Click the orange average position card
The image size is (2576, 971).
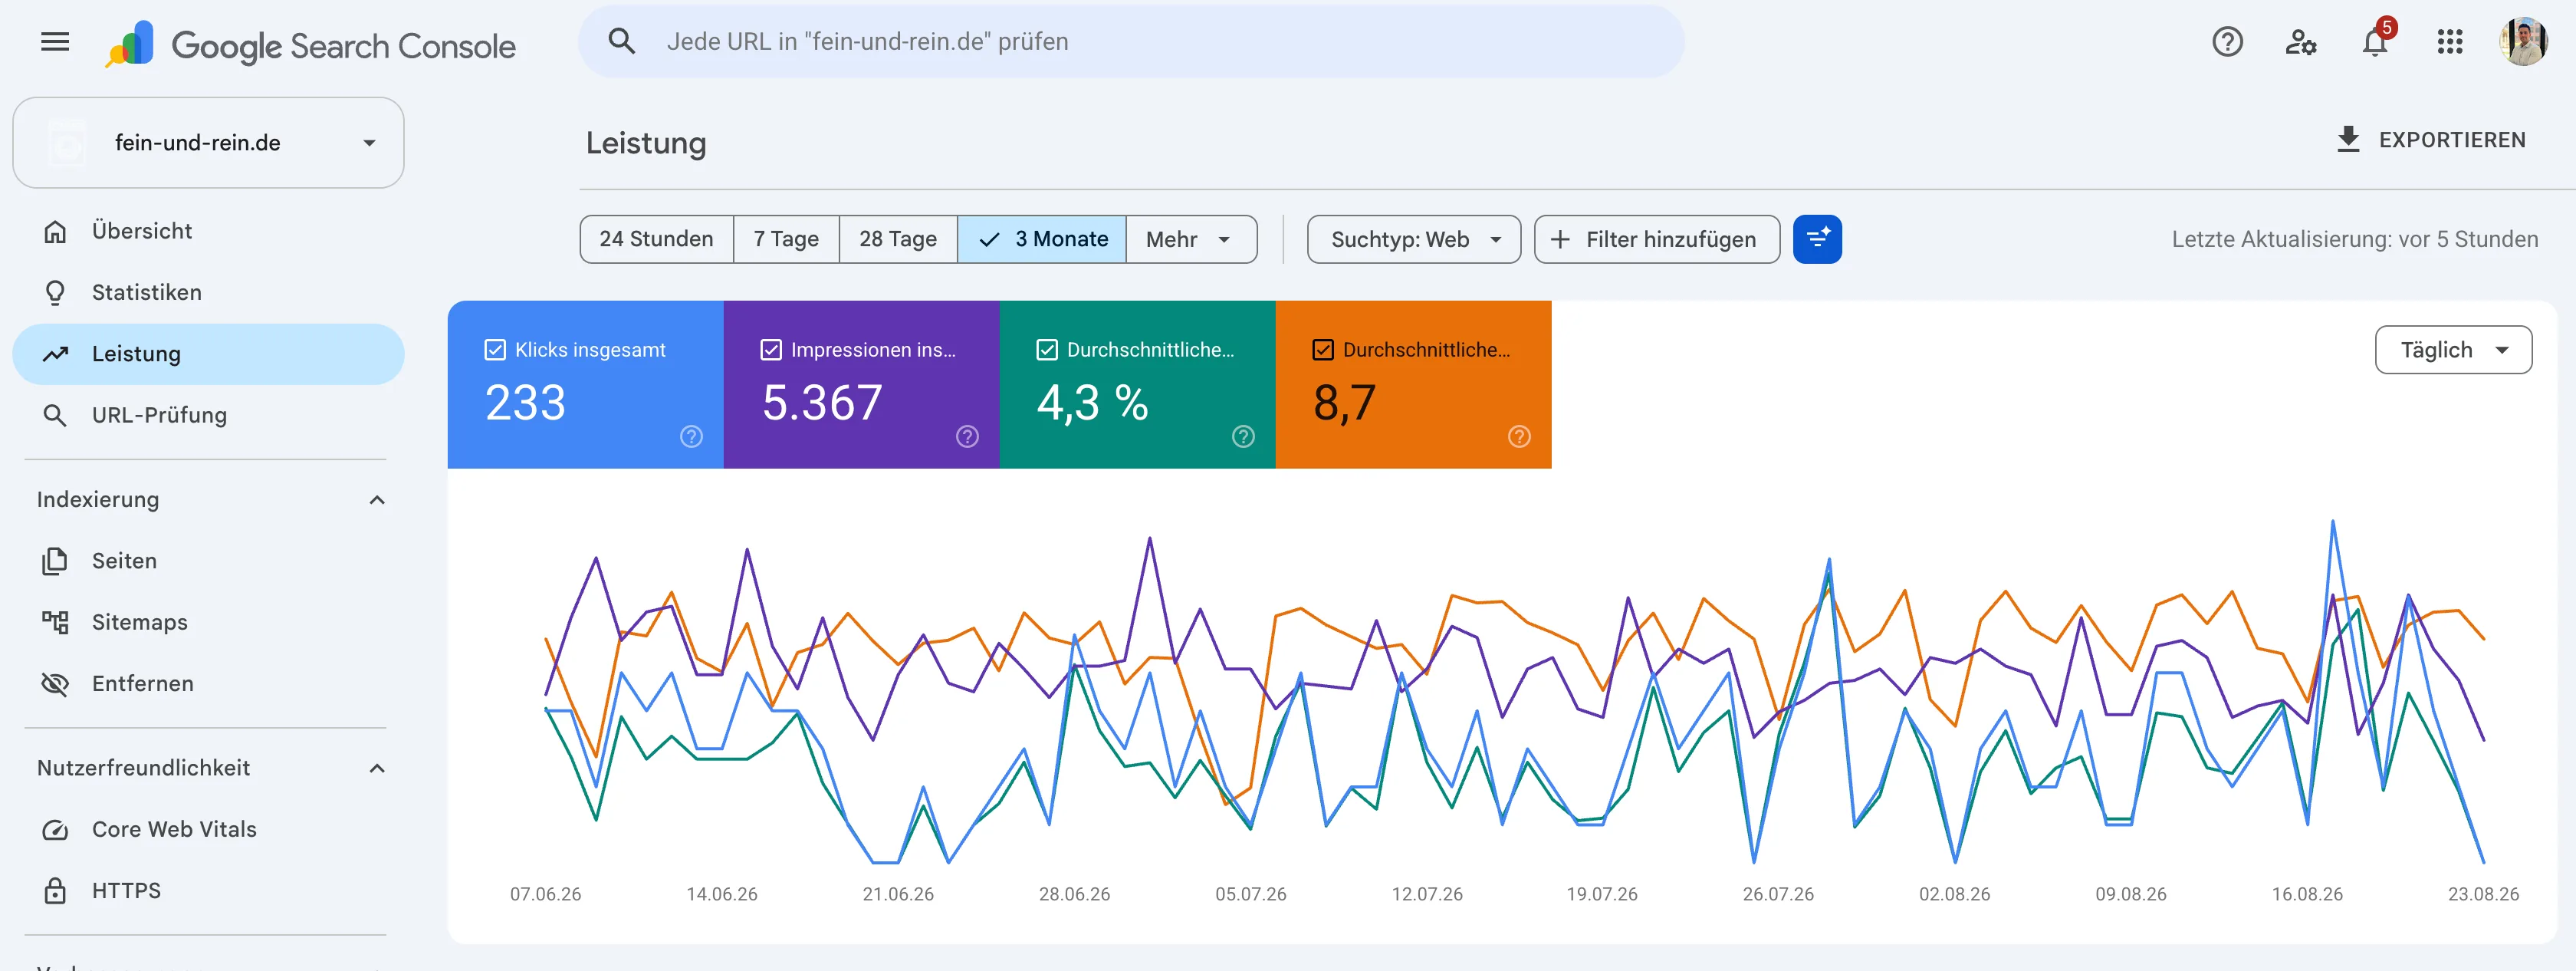pyautogui.click(x=1413, y=385)
